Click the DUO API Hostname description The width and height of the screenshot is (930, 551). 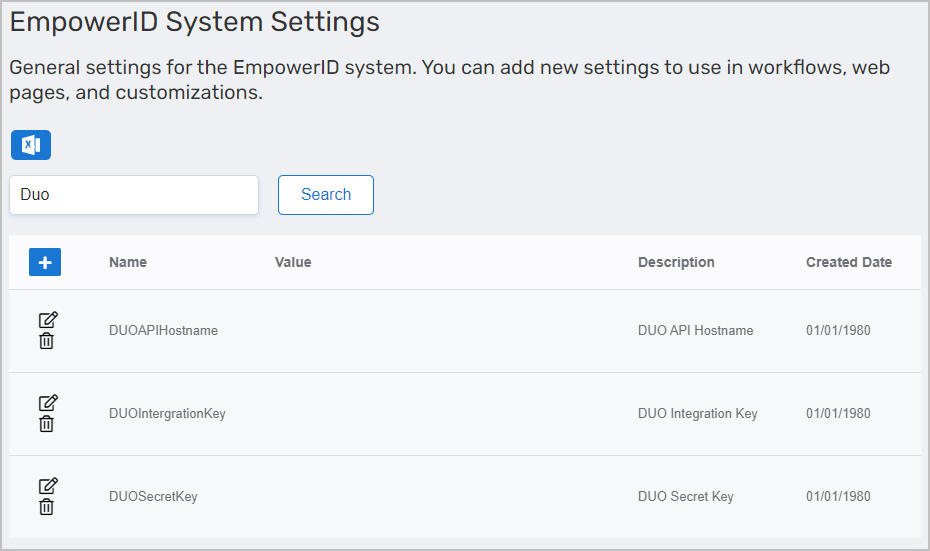tap(695, 330)
